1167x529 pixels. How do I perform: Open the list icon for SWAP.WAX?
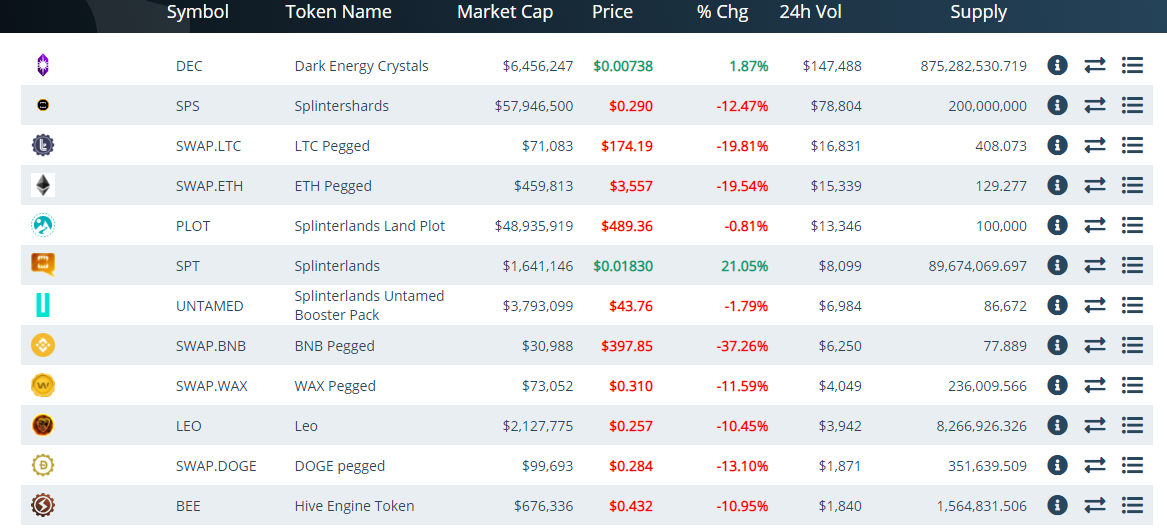(1132, 385)
